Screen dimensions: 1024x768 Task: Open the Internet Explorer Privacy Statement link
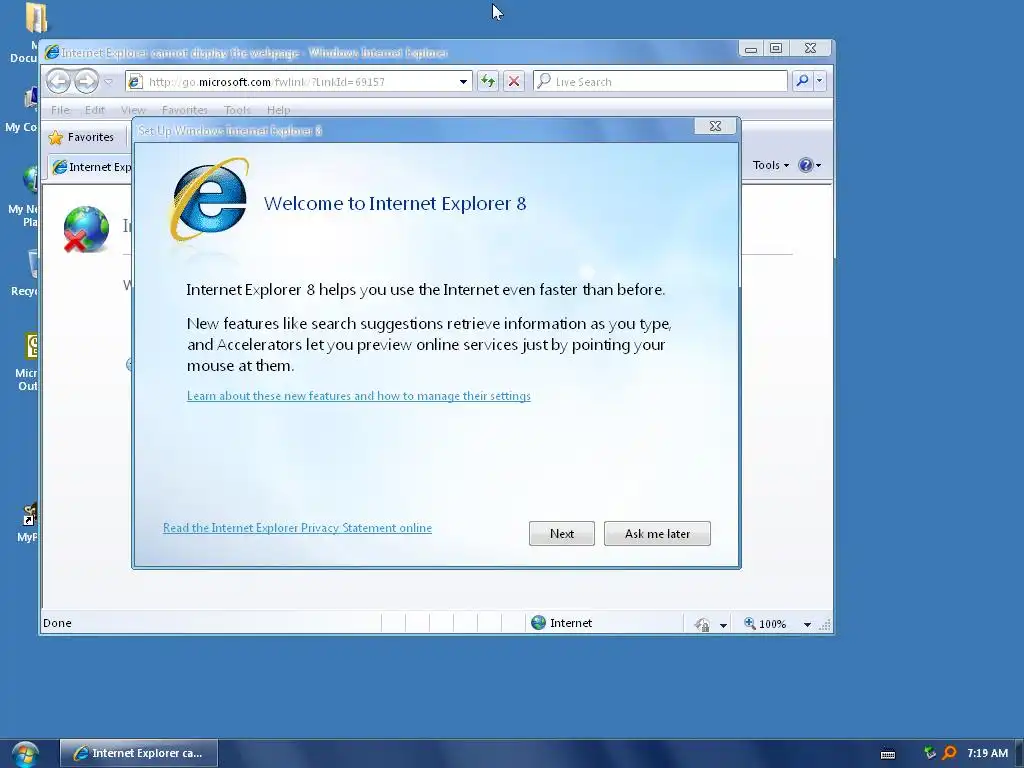click(297, 528)
